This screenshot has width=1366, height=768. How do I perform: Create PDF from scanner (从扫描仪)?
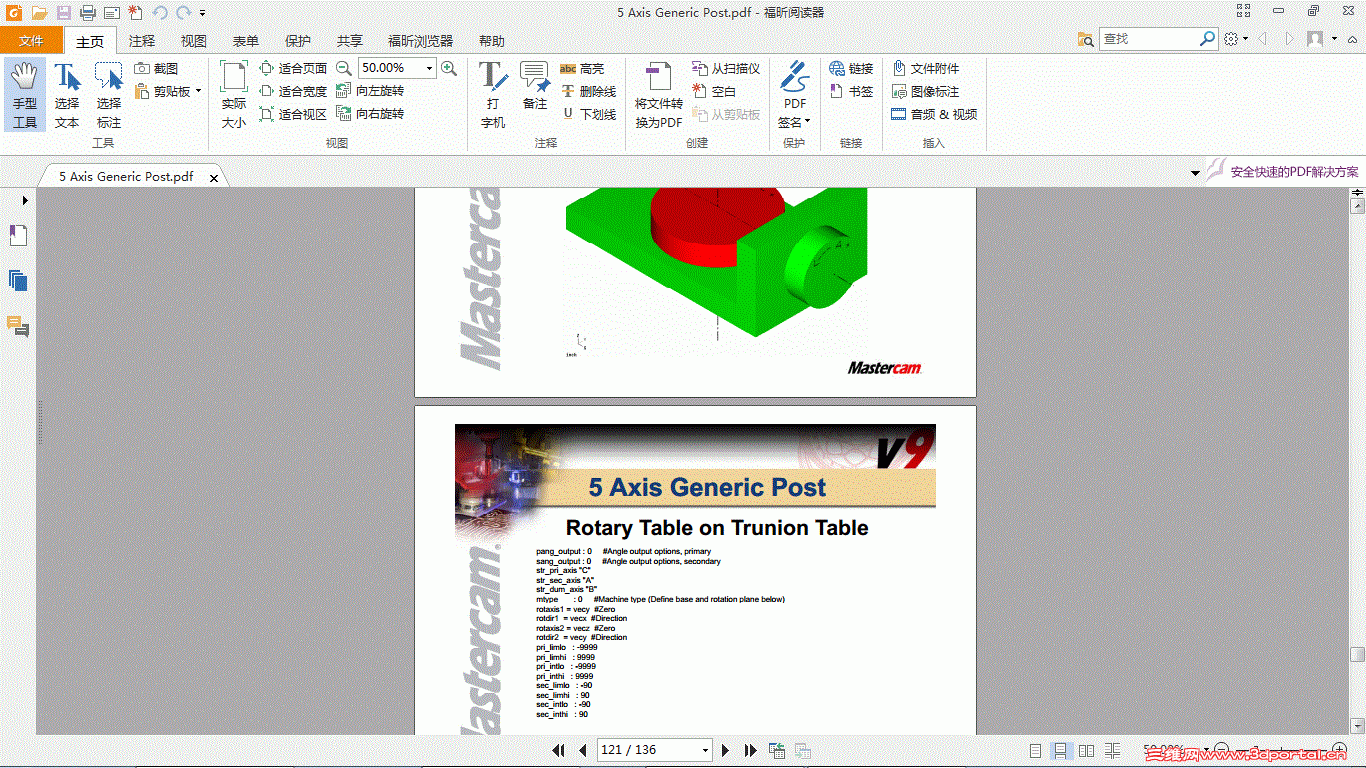coord(725,68)
